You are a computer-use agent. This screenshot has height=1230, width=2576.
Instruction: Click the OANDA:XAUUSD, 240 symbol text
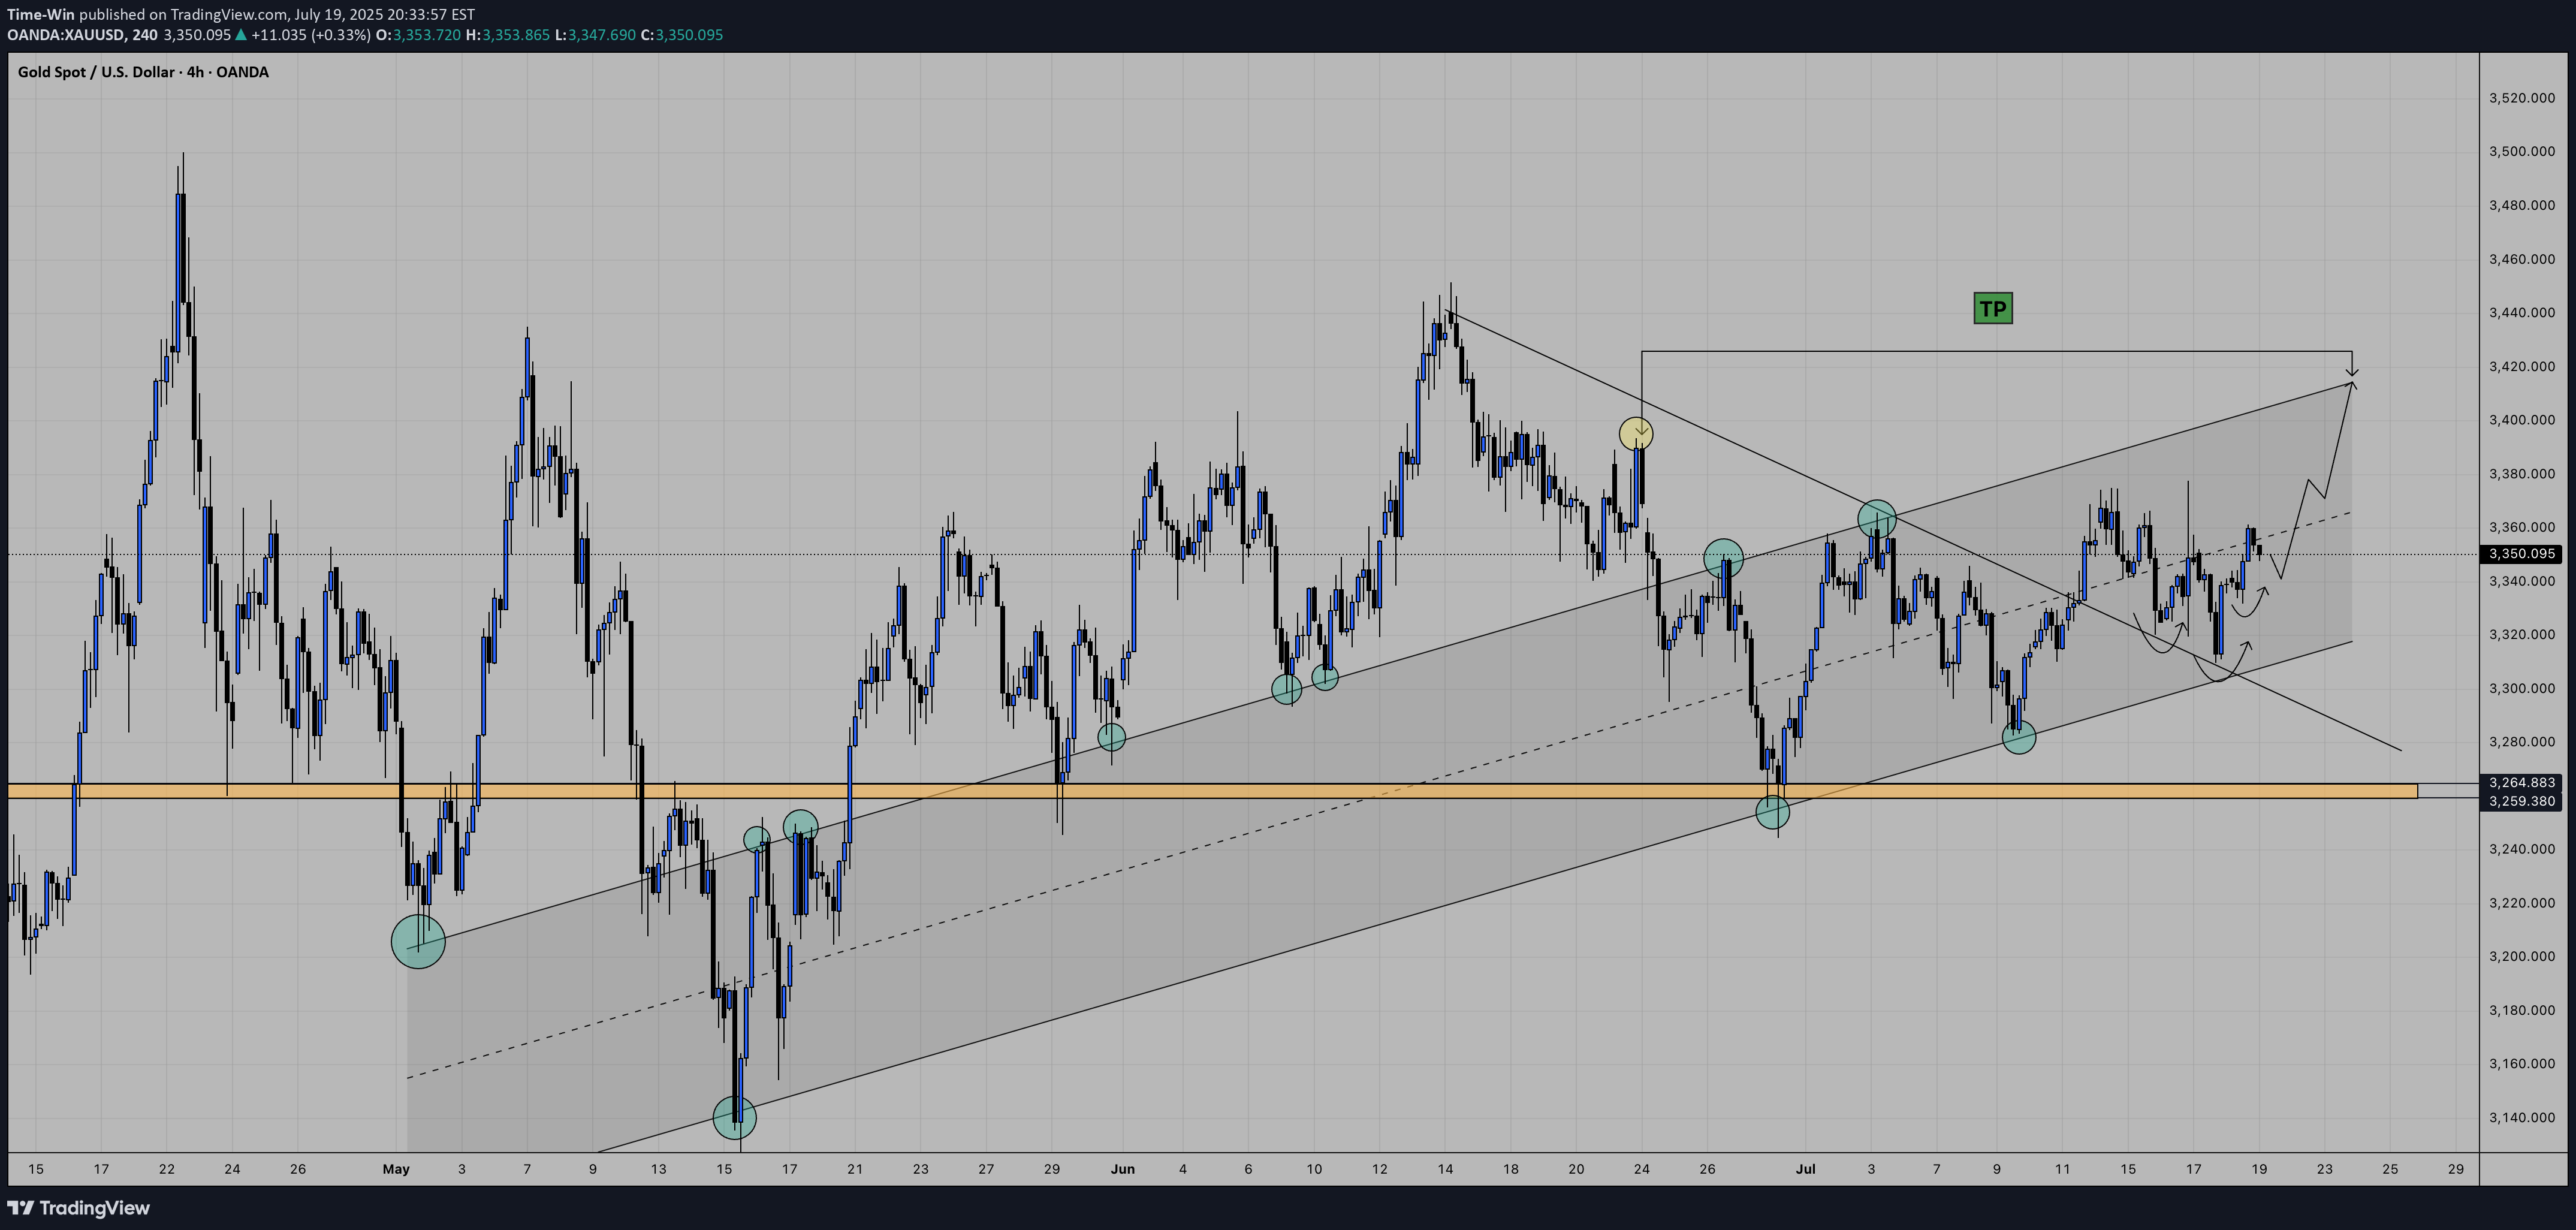tap(82, 35)
